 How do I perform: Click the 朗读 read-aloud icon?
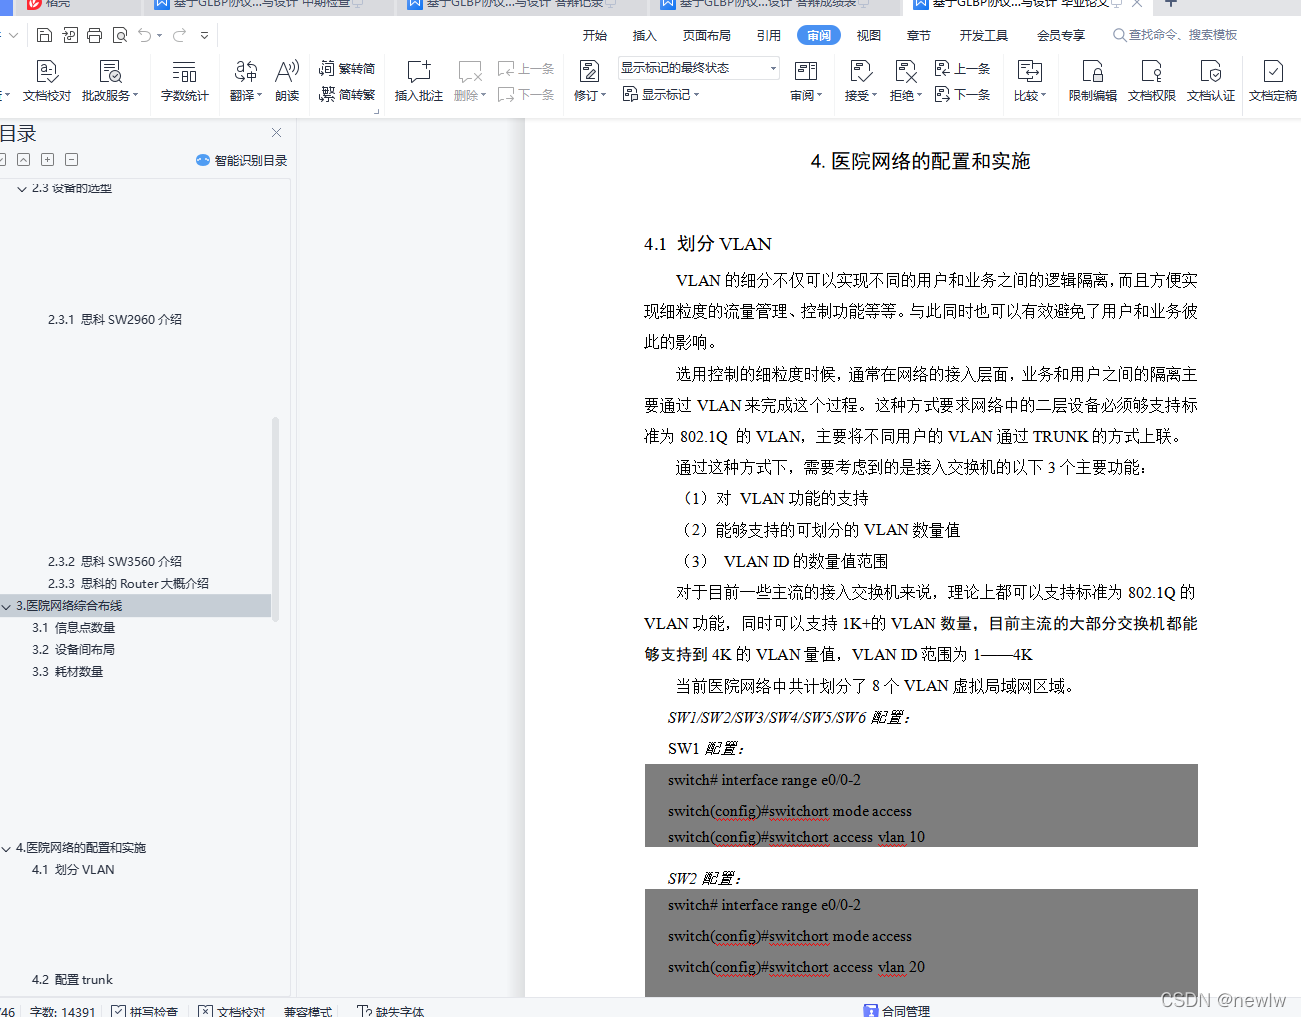(x=287, y=80)
